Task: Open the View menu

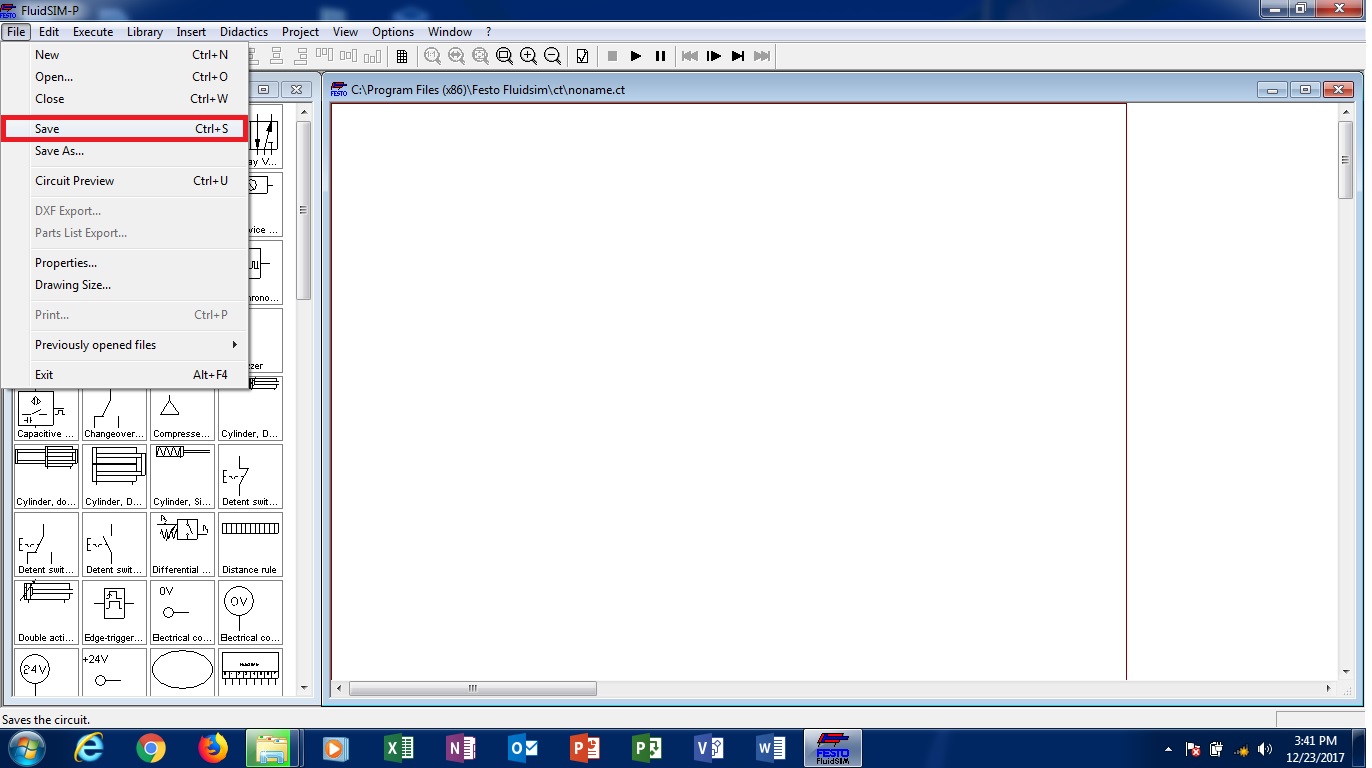Action: (345, 32)
